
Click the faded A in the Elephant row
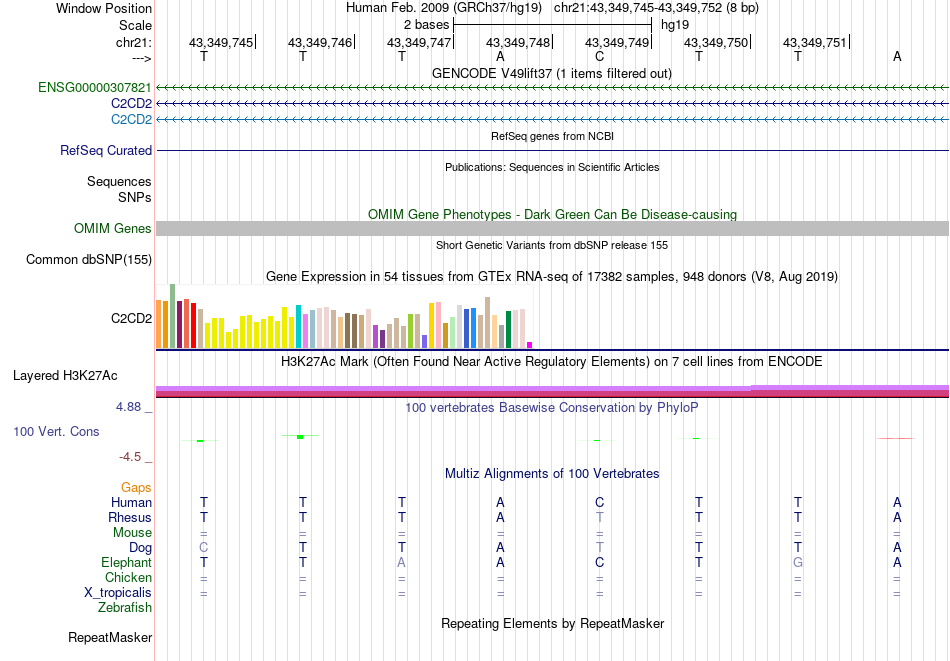[x=401, y=562]
